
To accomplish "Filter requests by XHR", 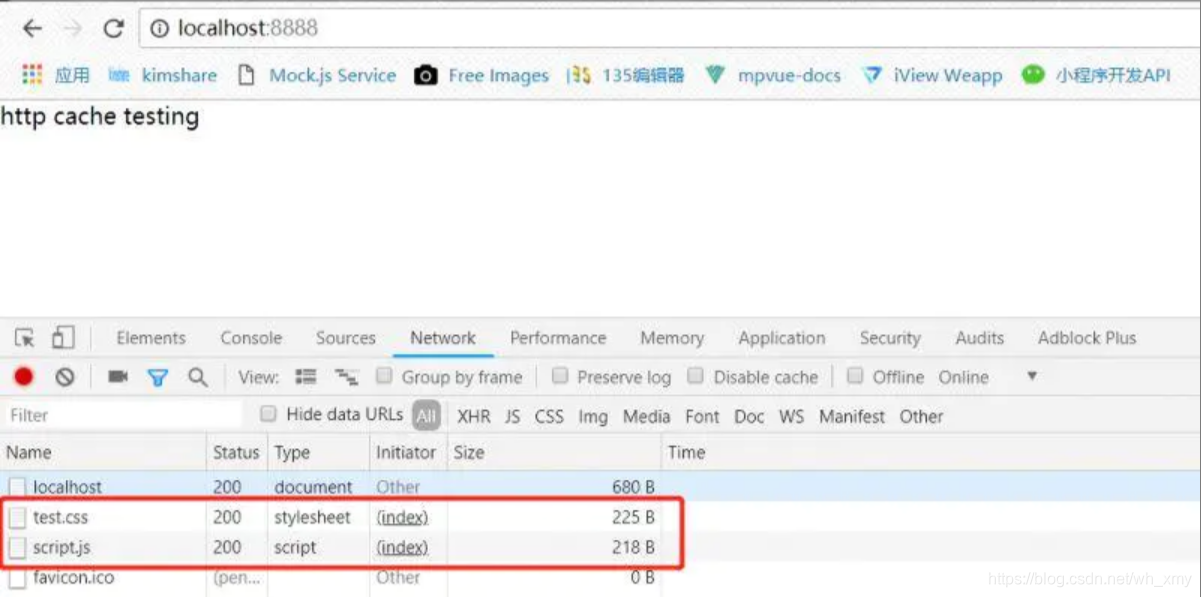I will pyautogui.click(x=474, y=416).
